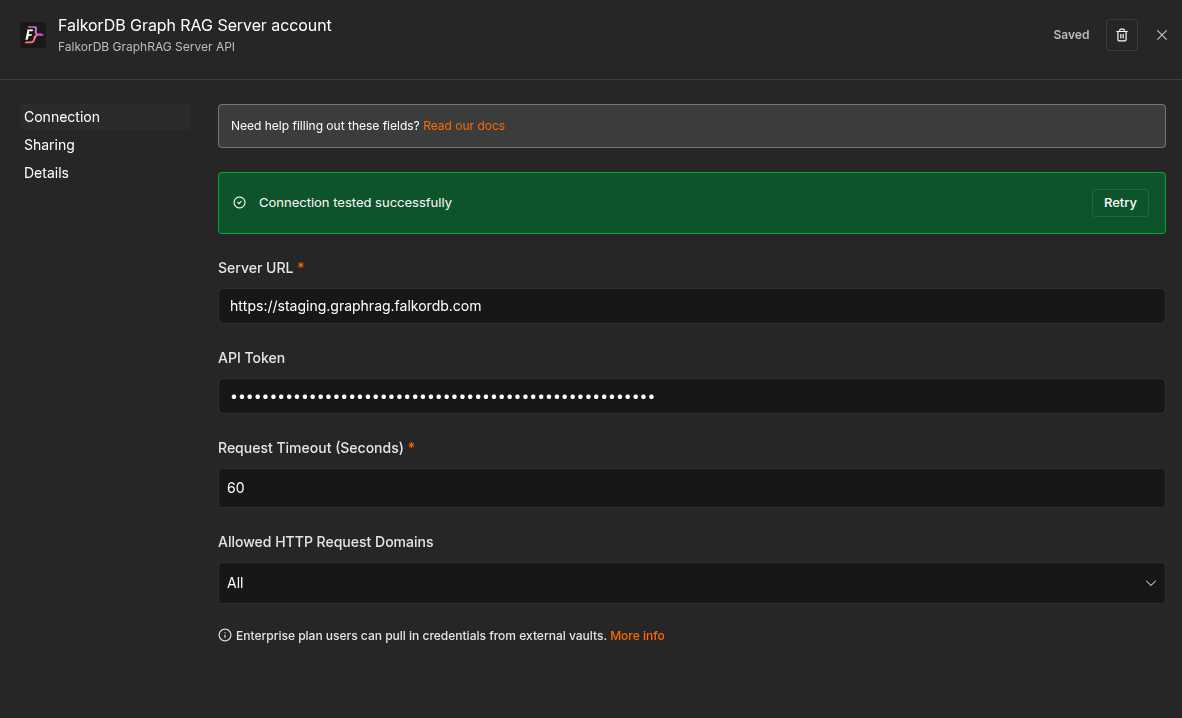
Task: Click the dropdown chevron arrow
Action: (x=1150, y=583)
